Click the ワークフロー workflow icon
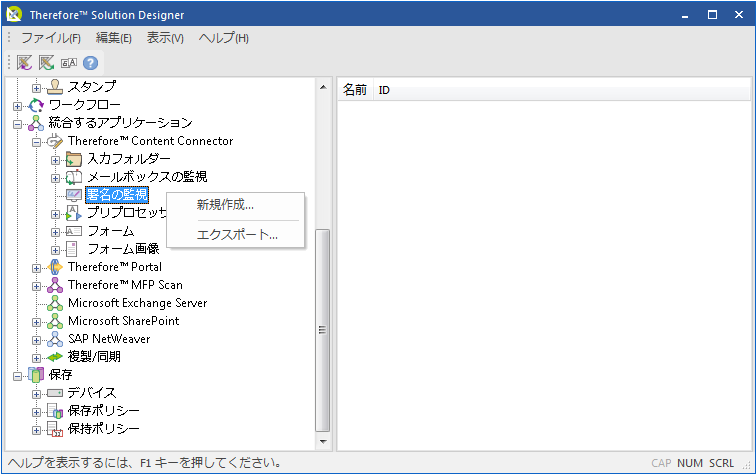Image resolution: width=756 pixels, height=474 pixels. pos(36,105)
